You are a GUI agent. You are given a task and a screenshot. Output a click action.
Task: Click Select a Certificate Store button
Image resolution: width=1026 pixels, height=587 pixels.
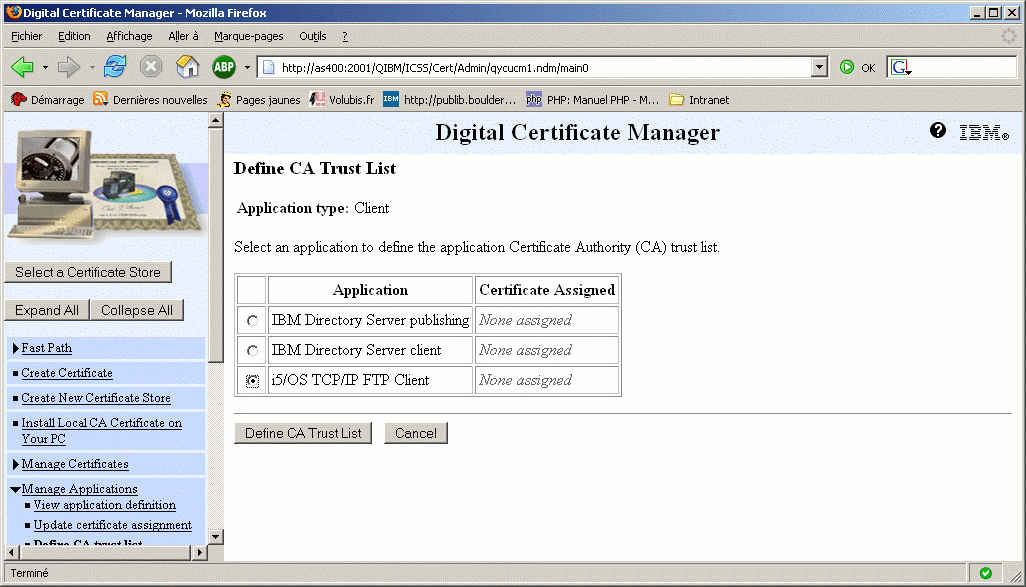click(x=88, y=272)
